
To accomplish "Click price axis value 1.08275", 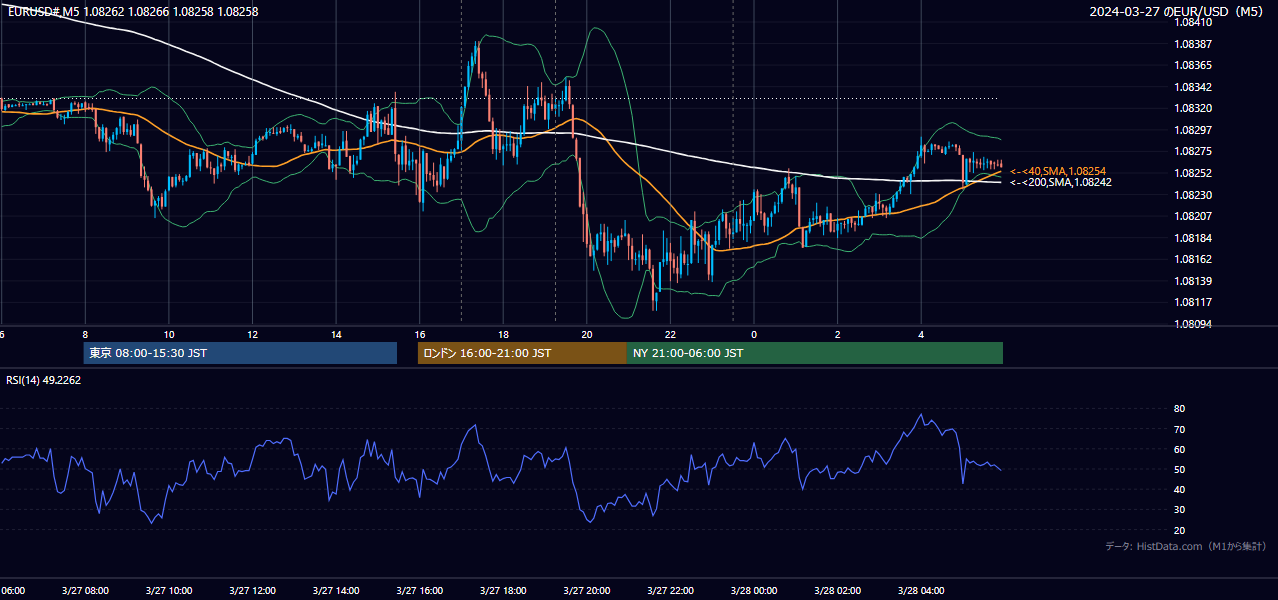I will [x=1193, y=151].
